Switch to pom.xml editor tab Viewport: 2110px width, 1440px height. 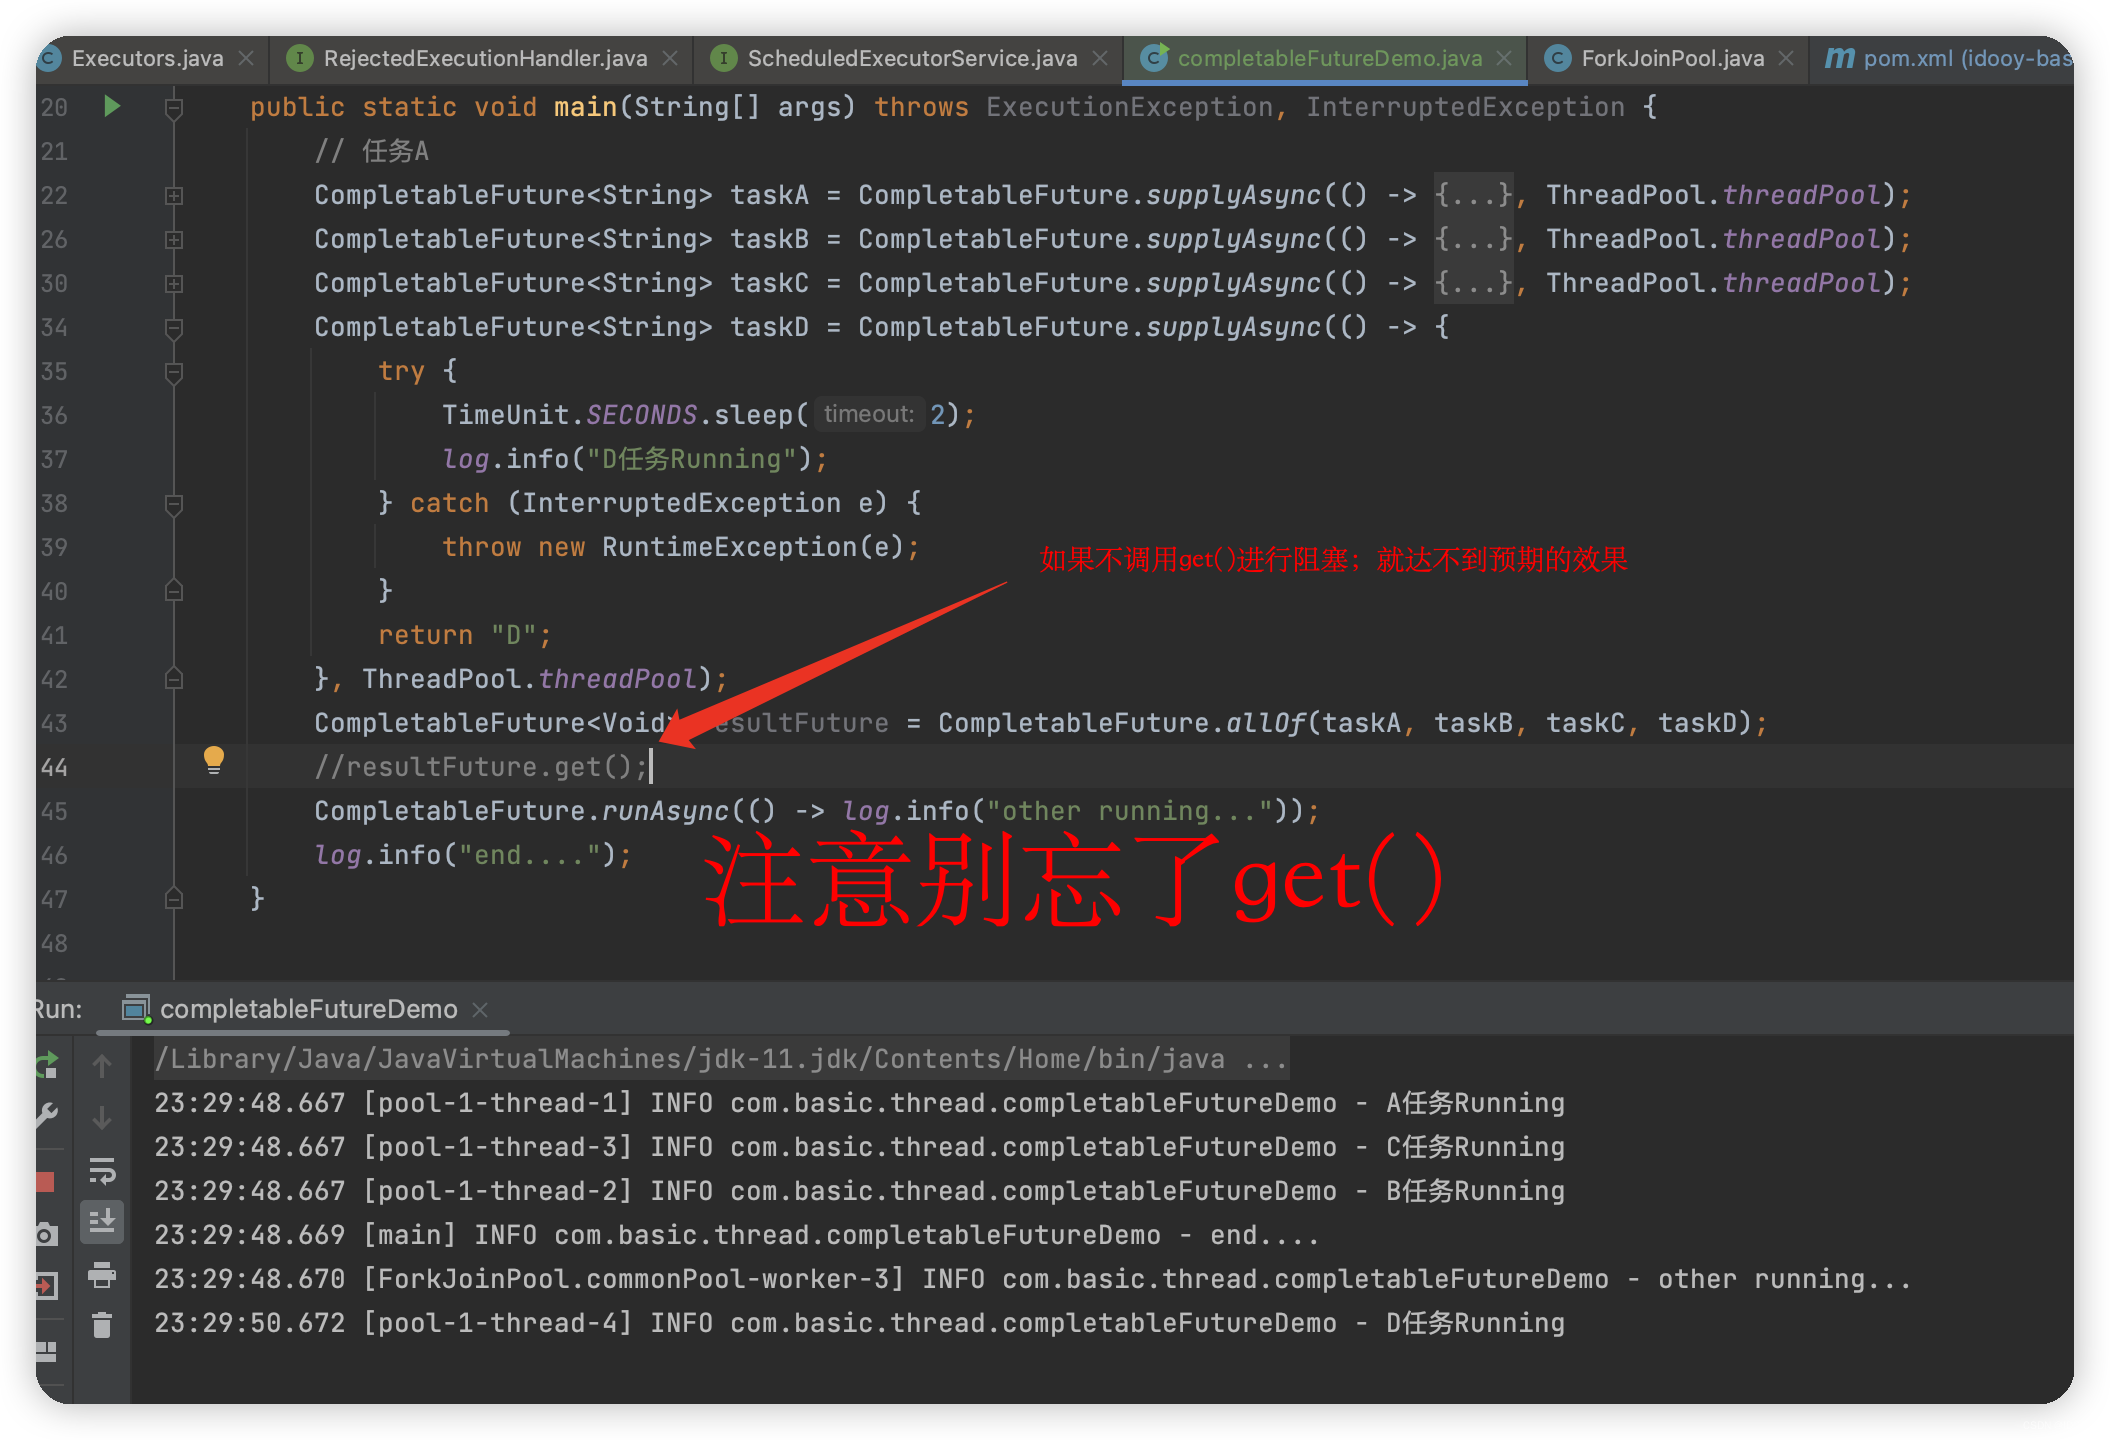(x=1965, y=58)
